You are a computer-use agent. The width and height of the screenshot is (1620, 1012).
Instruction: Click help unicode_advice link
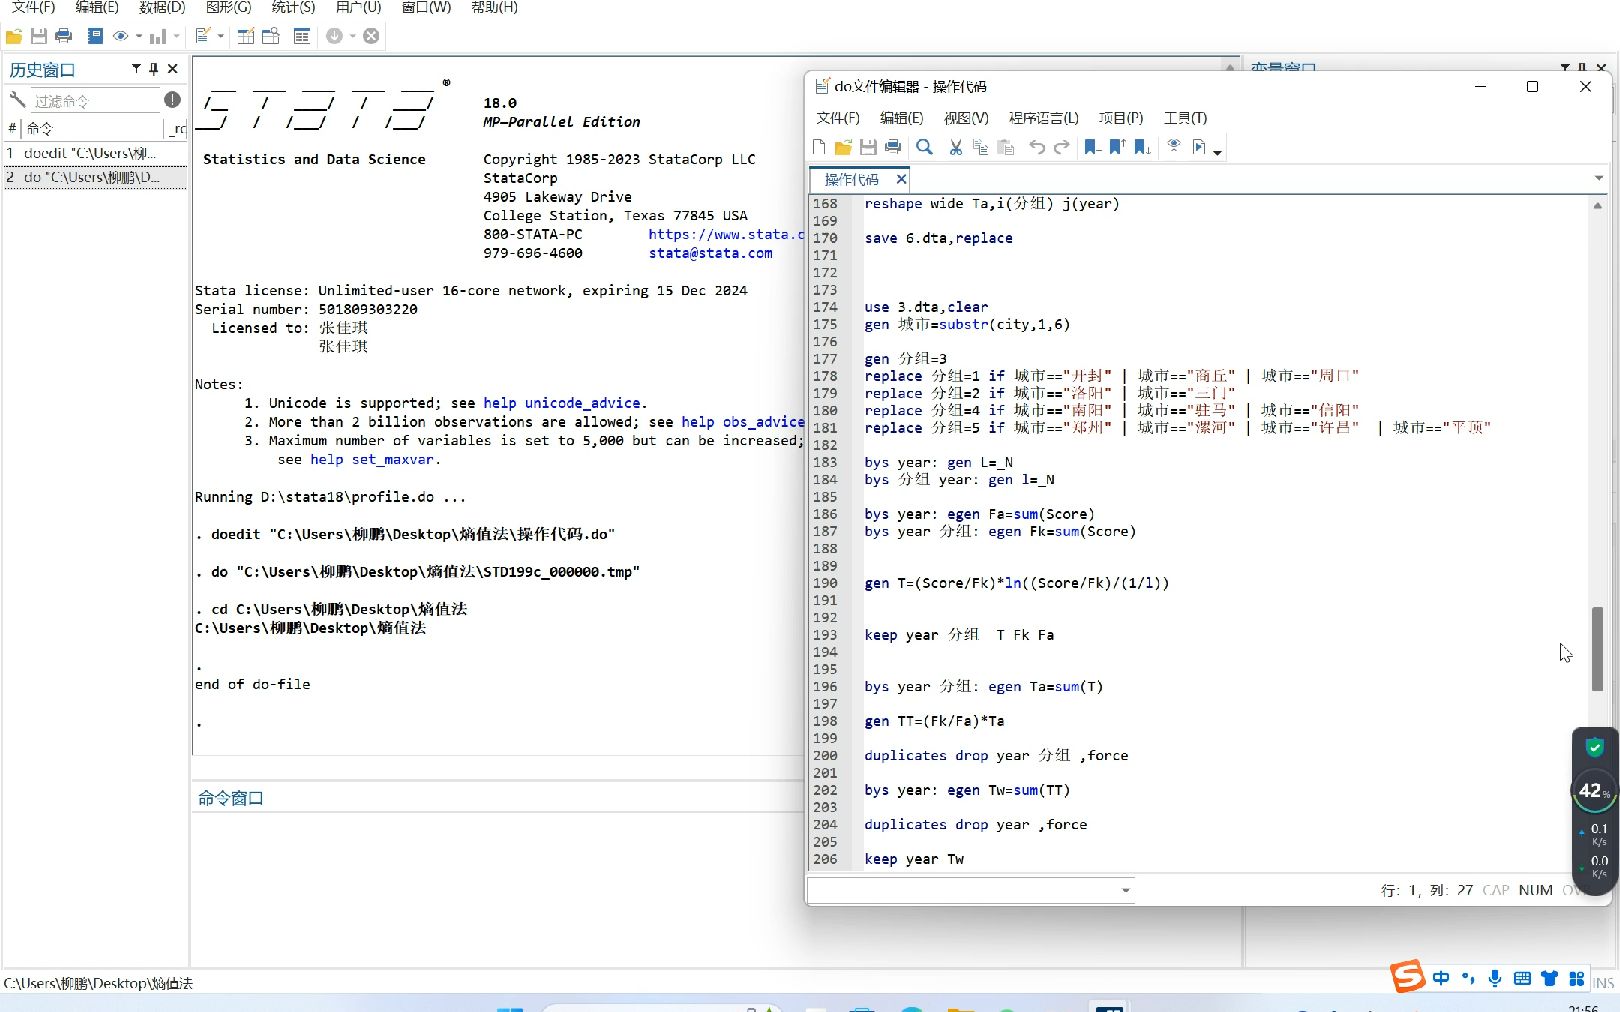point(562,403)
